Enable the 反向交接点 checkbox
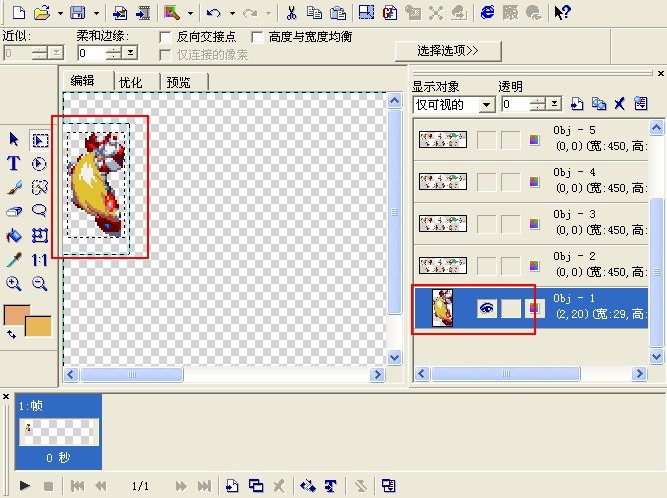 pos(165,37)
